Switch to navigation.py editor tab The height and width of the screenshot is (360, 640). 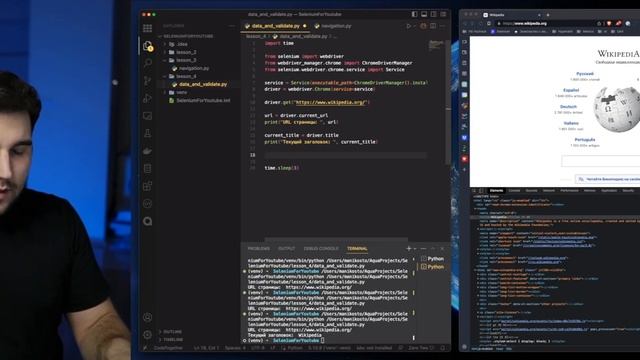coord(333,26)
